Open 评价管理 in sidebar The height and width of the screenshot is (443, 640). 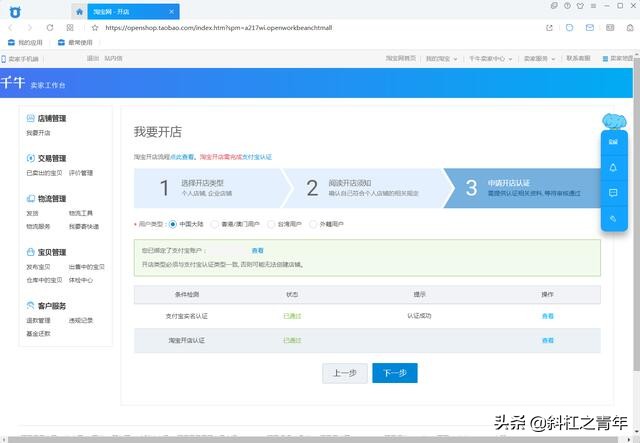(x=81, y=173)
